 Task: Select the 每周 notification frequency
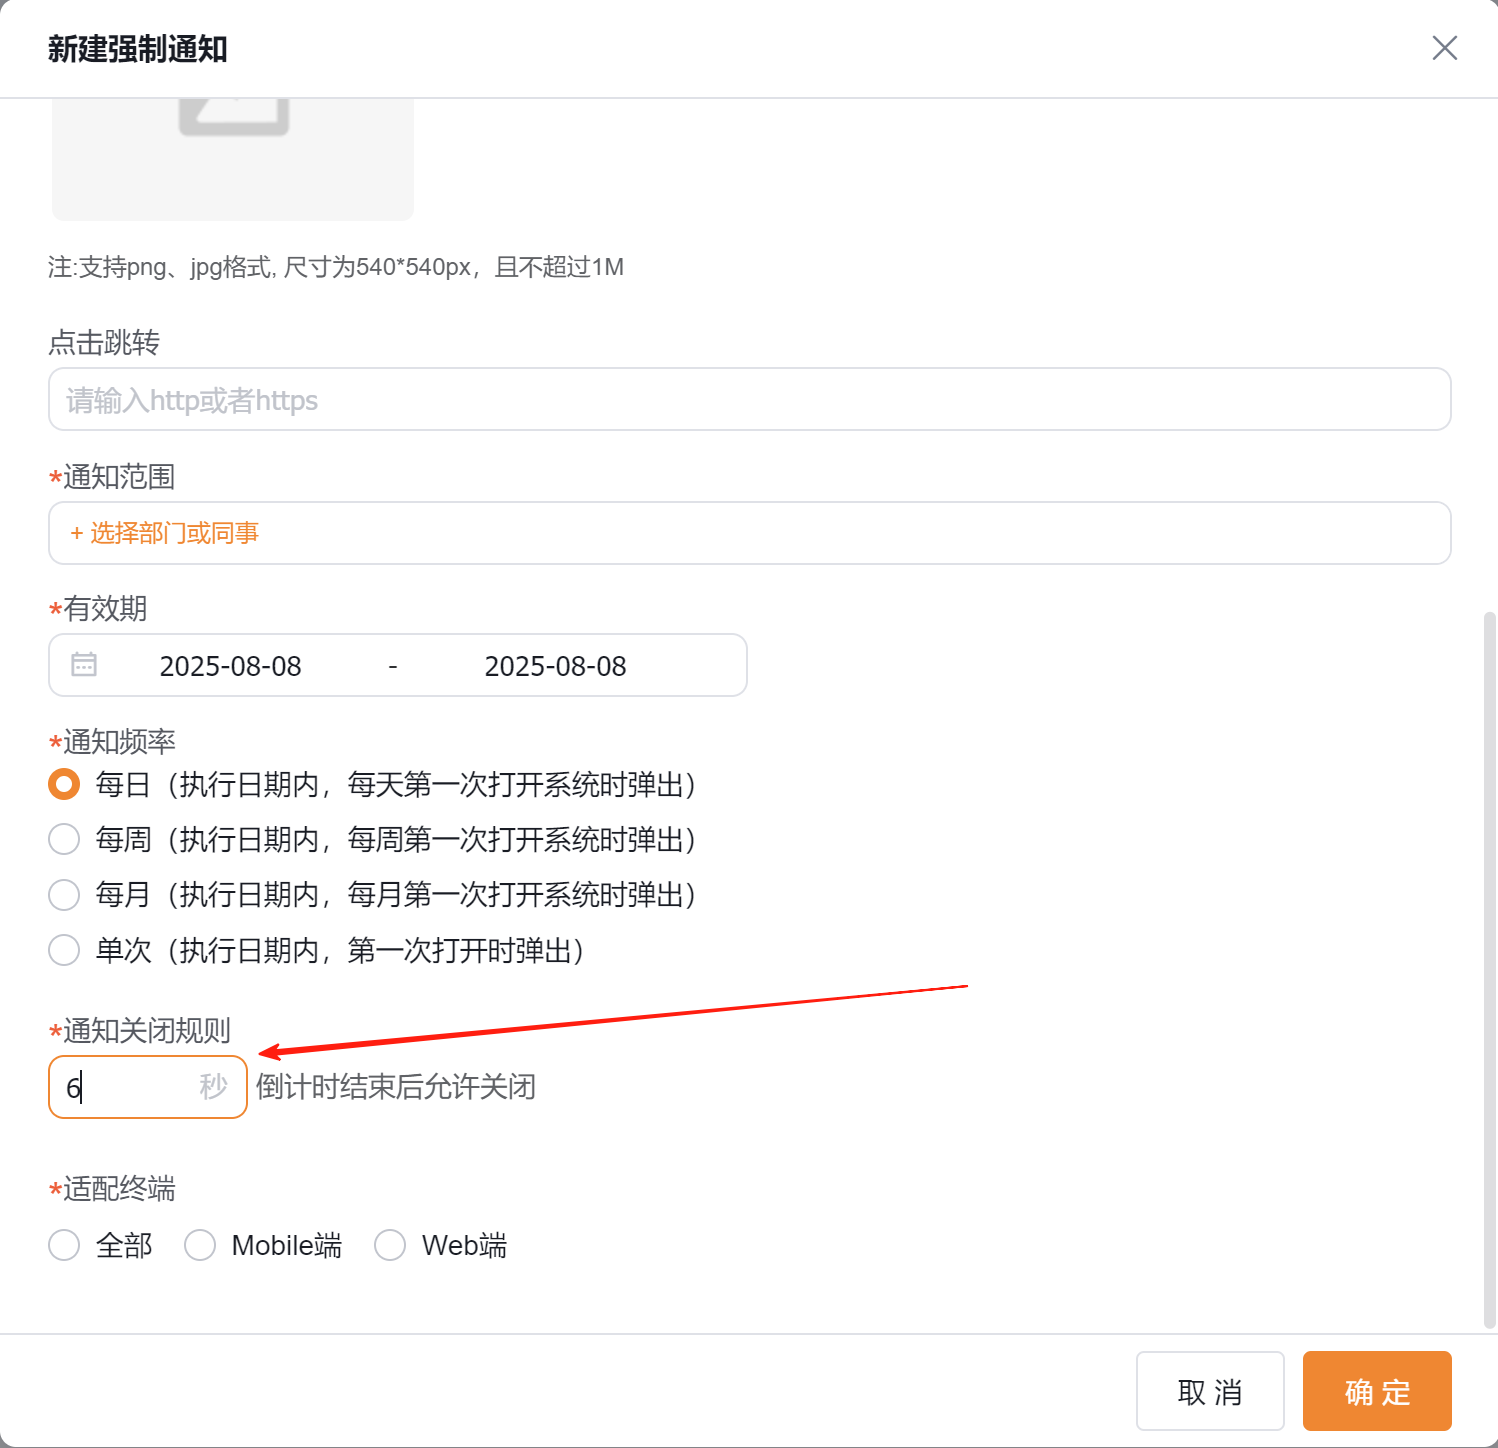64,840
